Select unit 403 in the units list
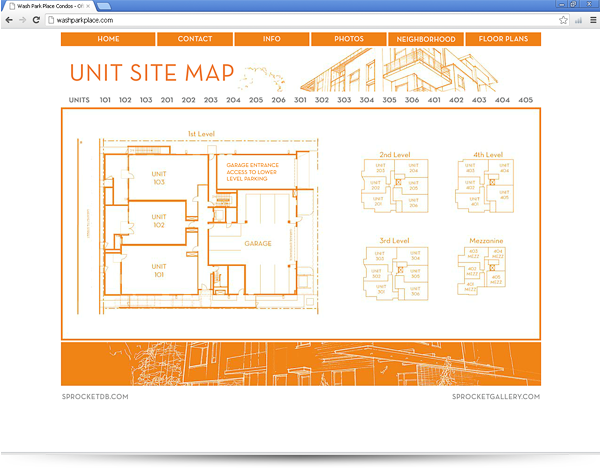 pos(479,100)
